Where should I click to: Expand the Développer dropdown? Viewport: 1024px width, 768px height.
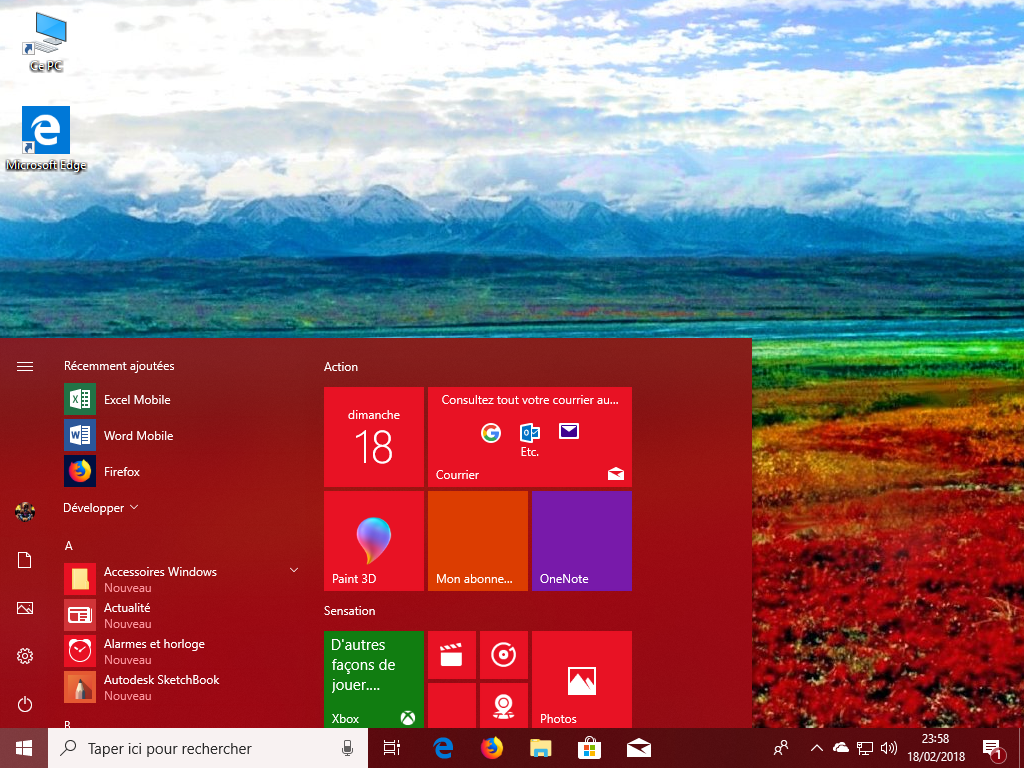coord(100,507)
